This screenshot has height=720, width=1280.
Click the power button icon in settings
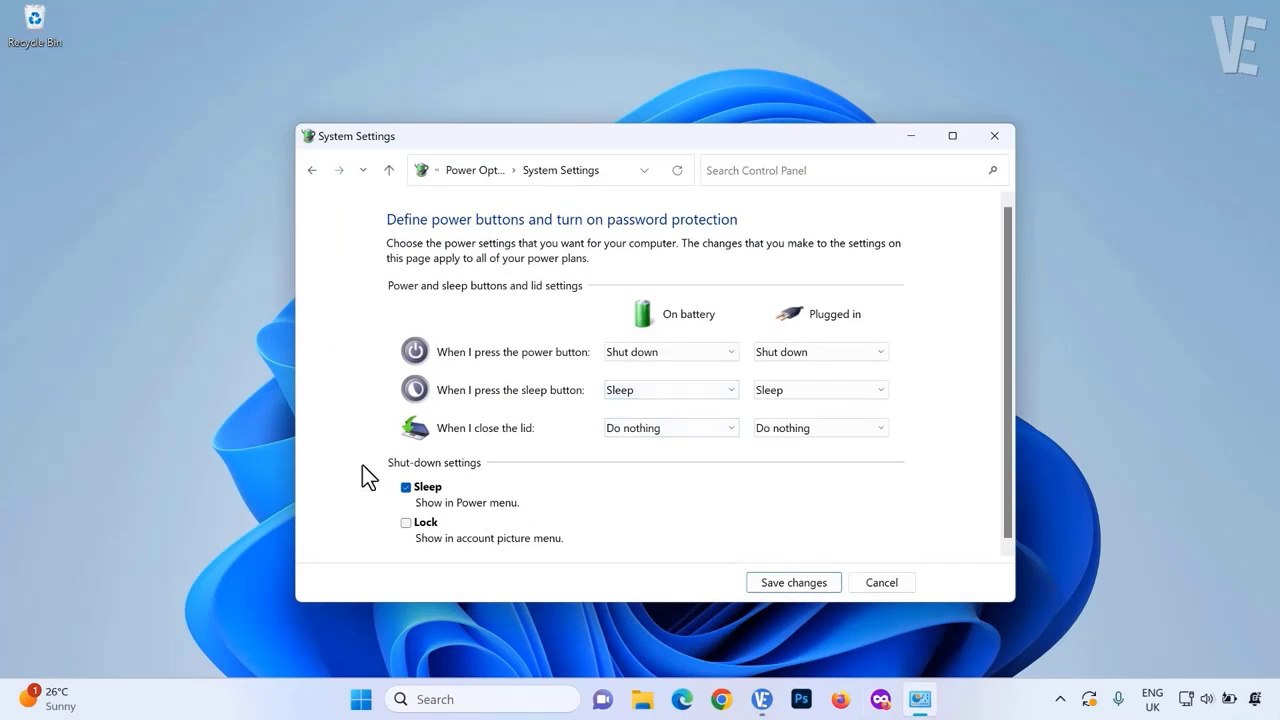click(415, 351)
